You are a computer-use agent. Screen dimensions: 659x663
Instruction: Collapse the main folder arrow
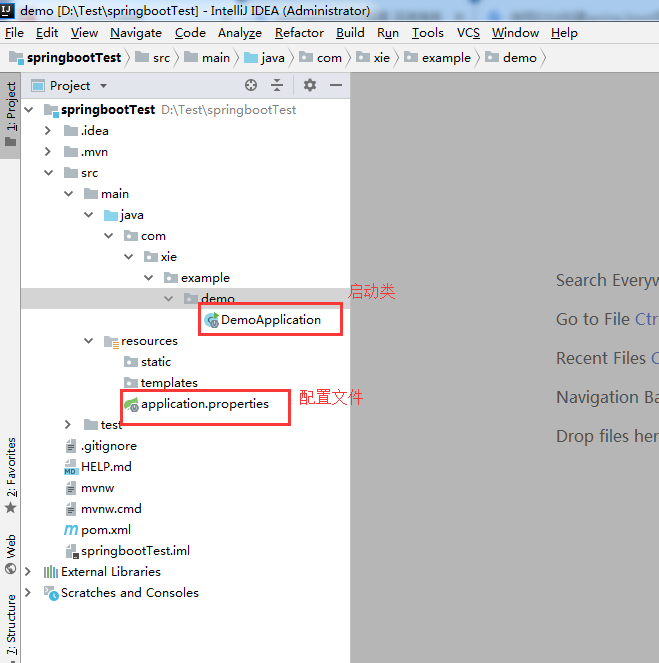click(68, 194)
